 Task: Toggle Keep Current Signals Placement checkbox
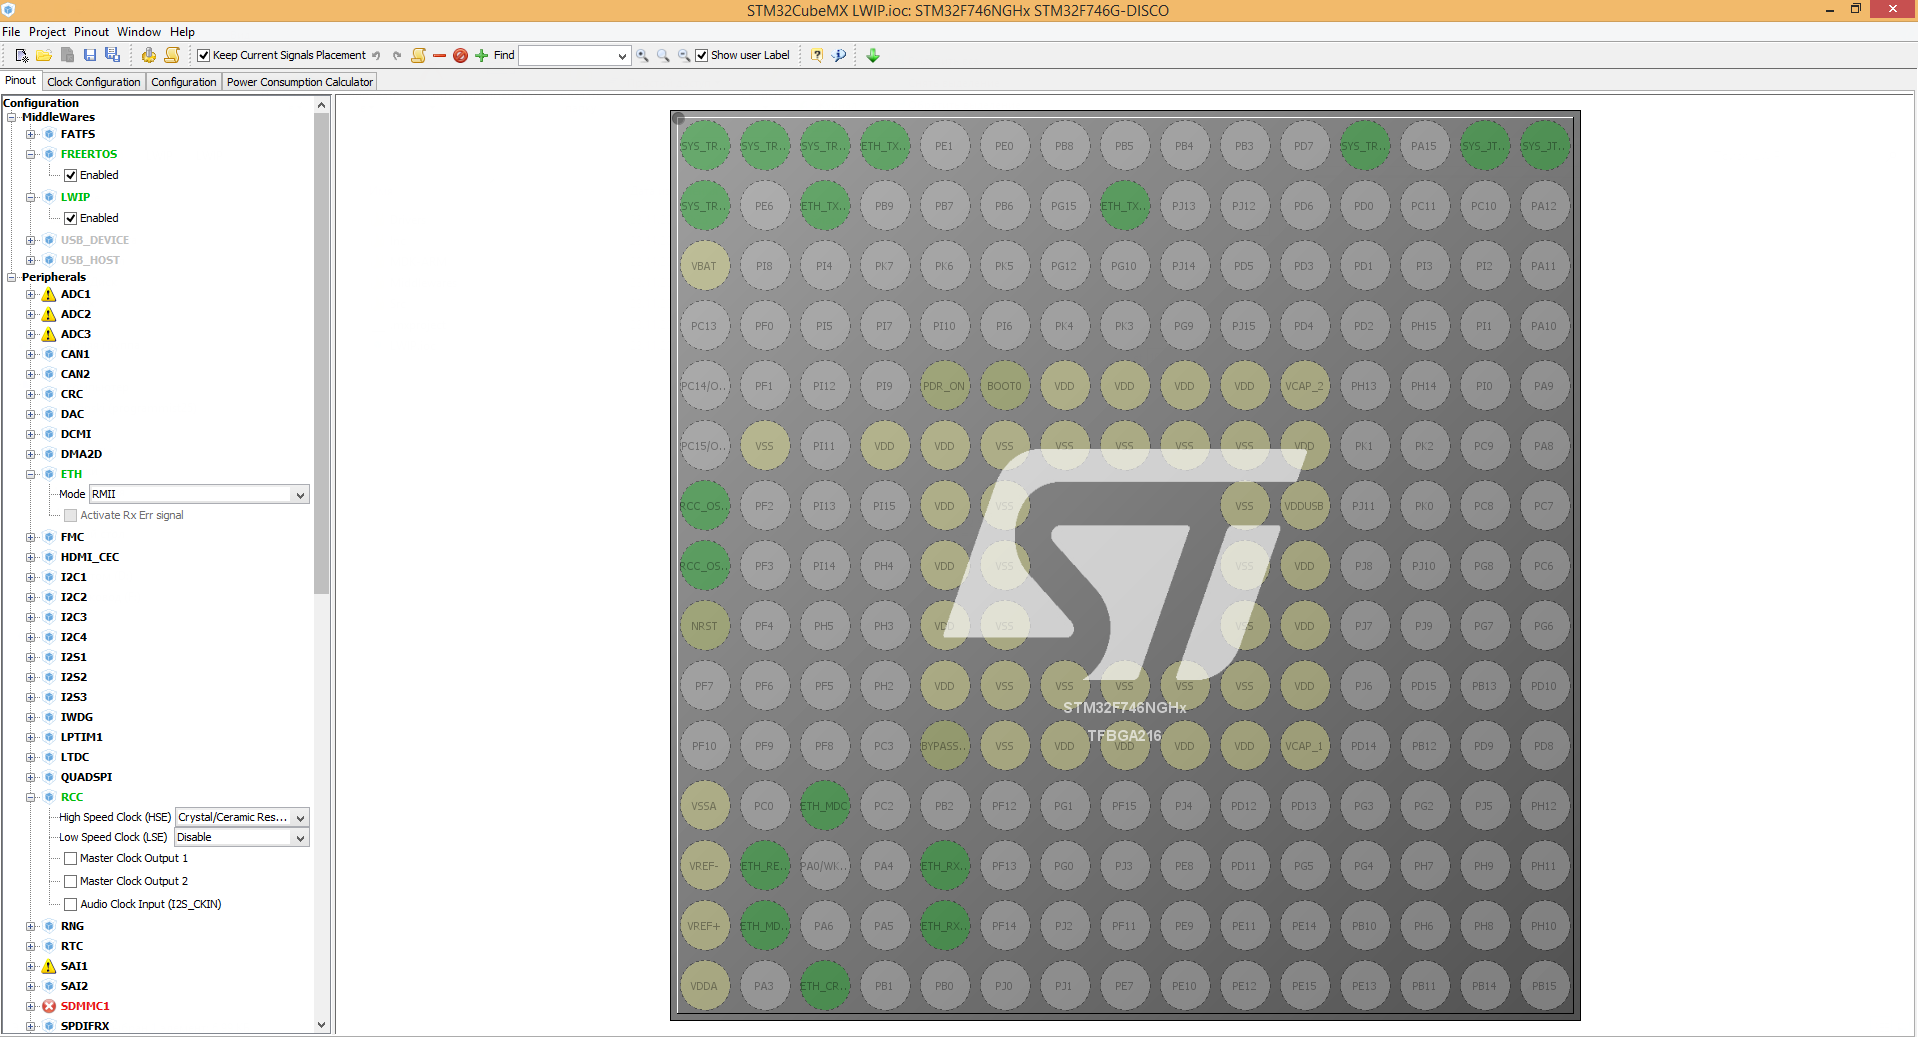tap(204, 56)
